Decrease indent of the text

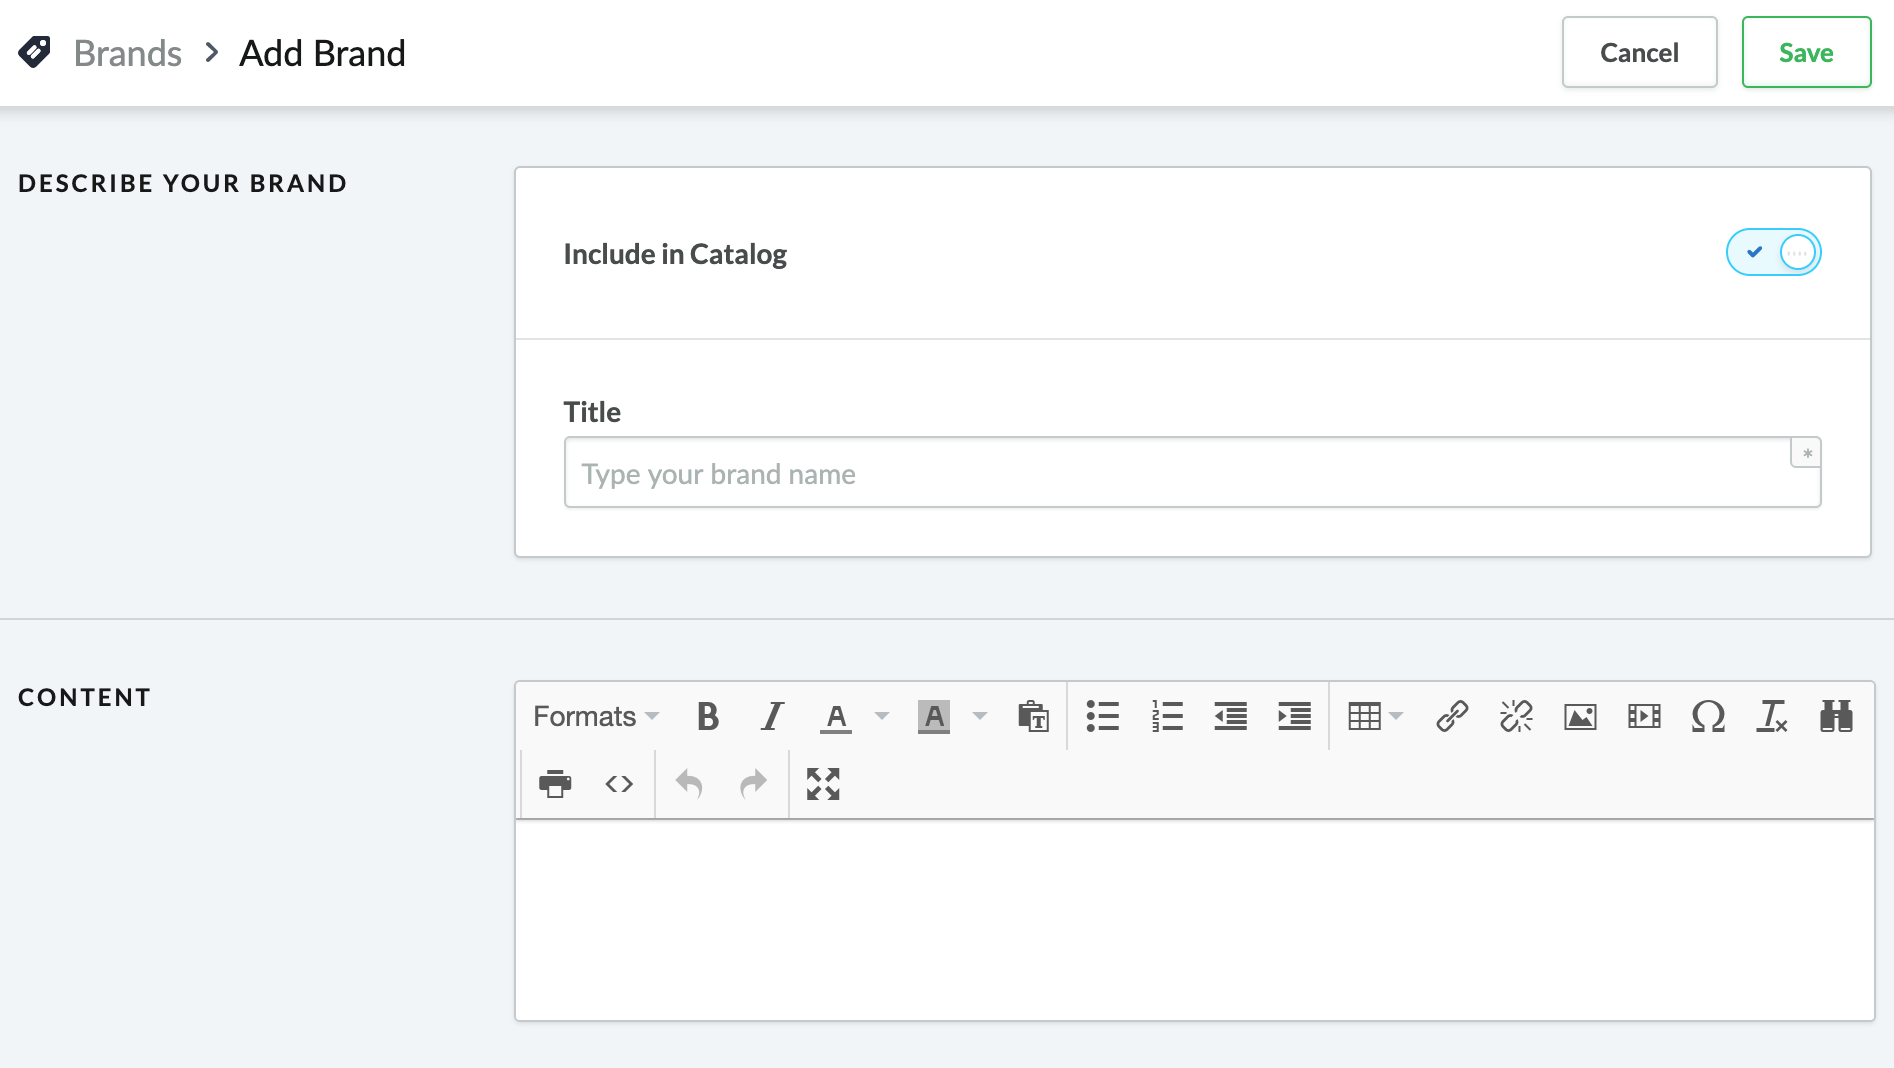point(1230,716)
